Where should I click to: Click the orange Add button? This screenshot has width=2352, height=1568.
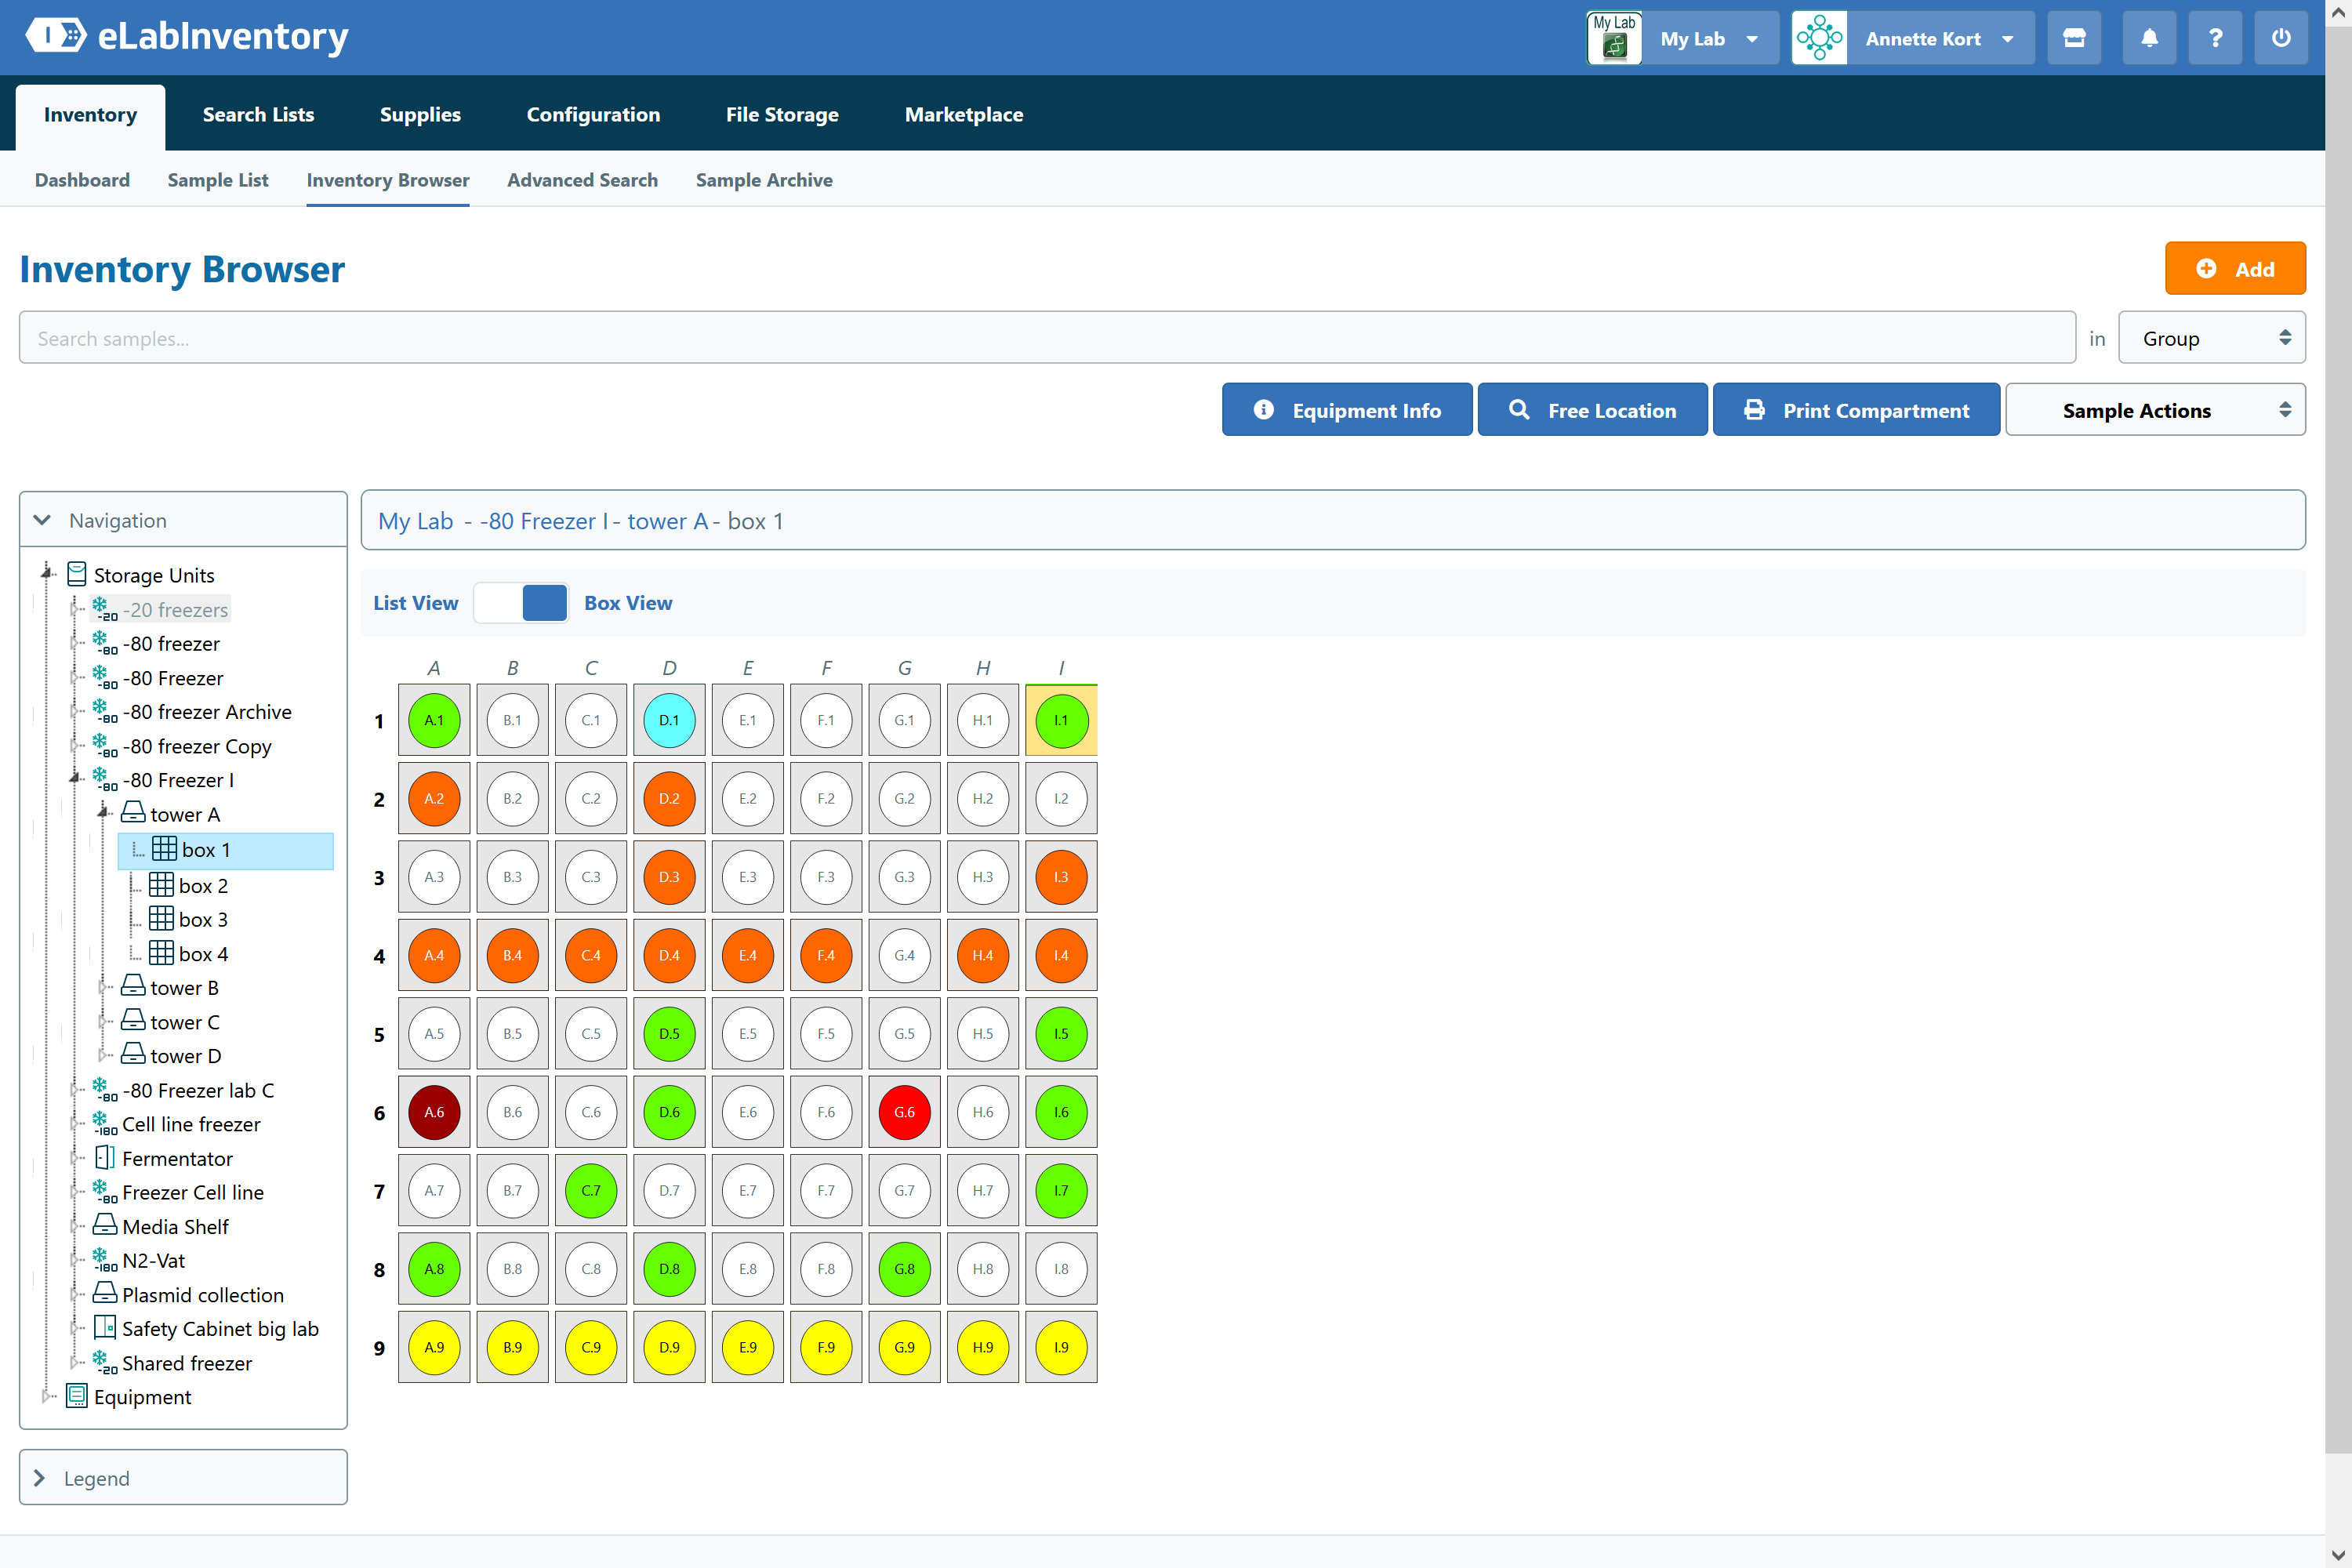tap(2234, 269)
